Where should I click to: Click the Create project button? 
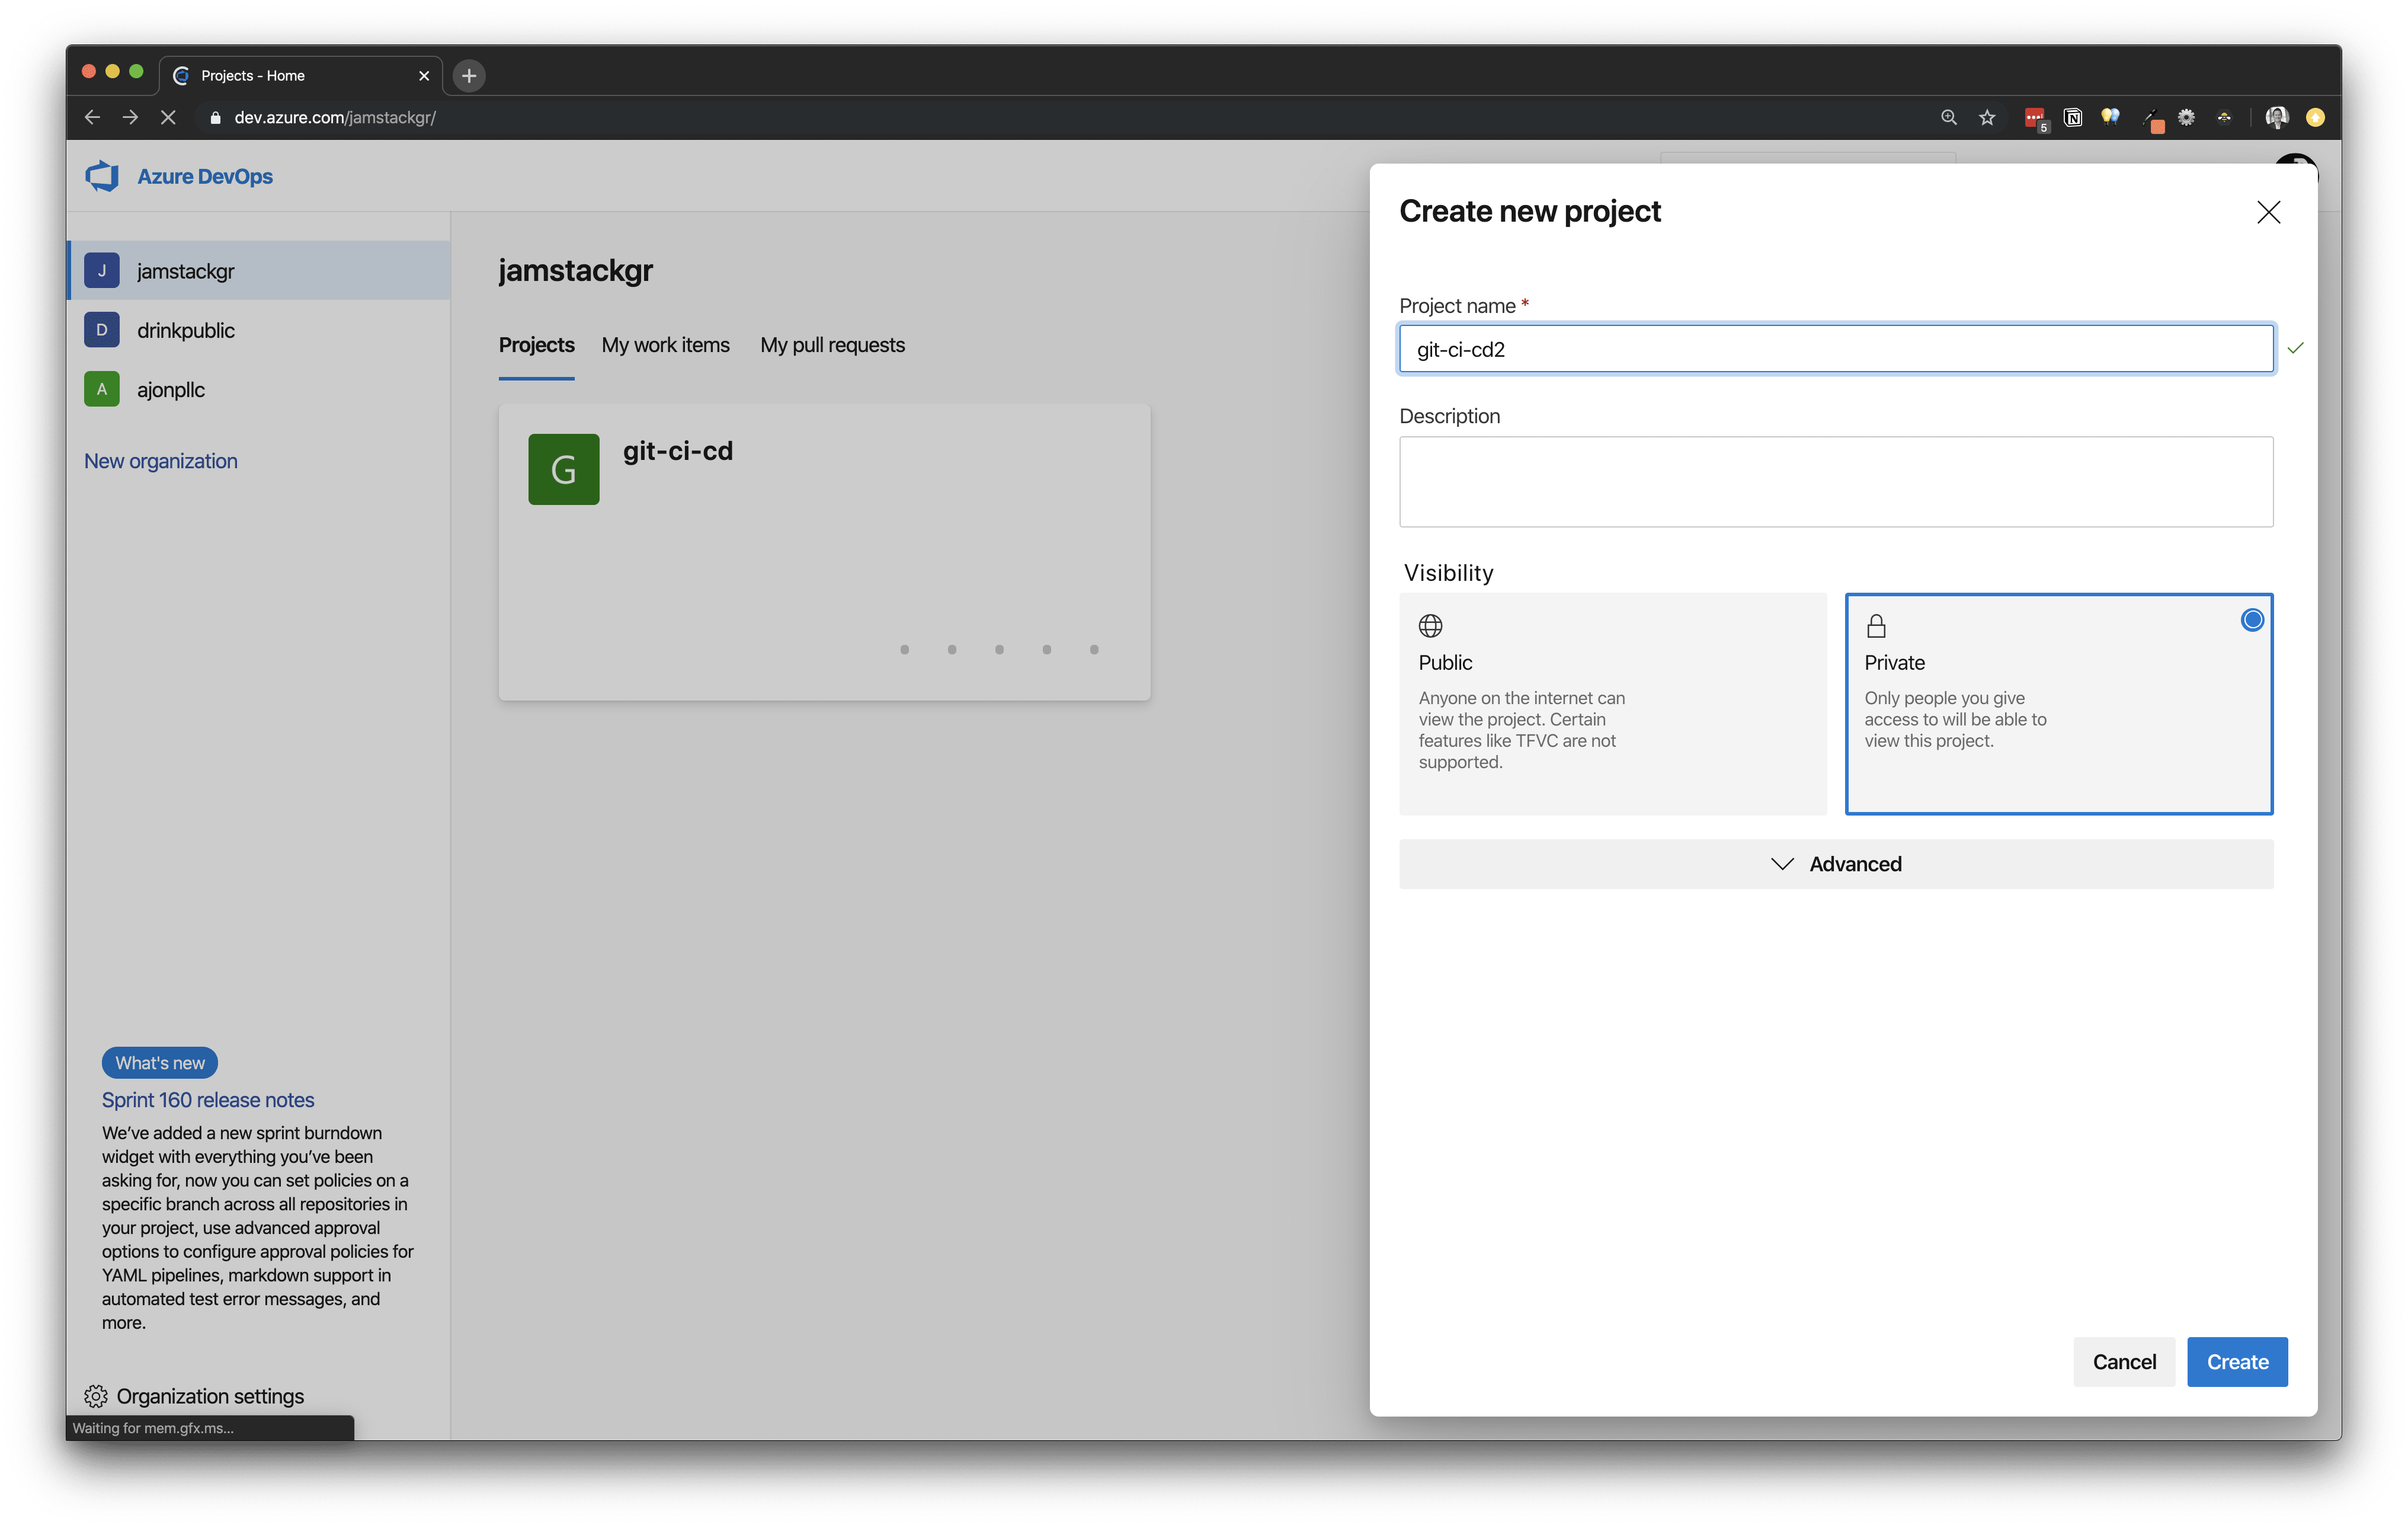2238,1361
